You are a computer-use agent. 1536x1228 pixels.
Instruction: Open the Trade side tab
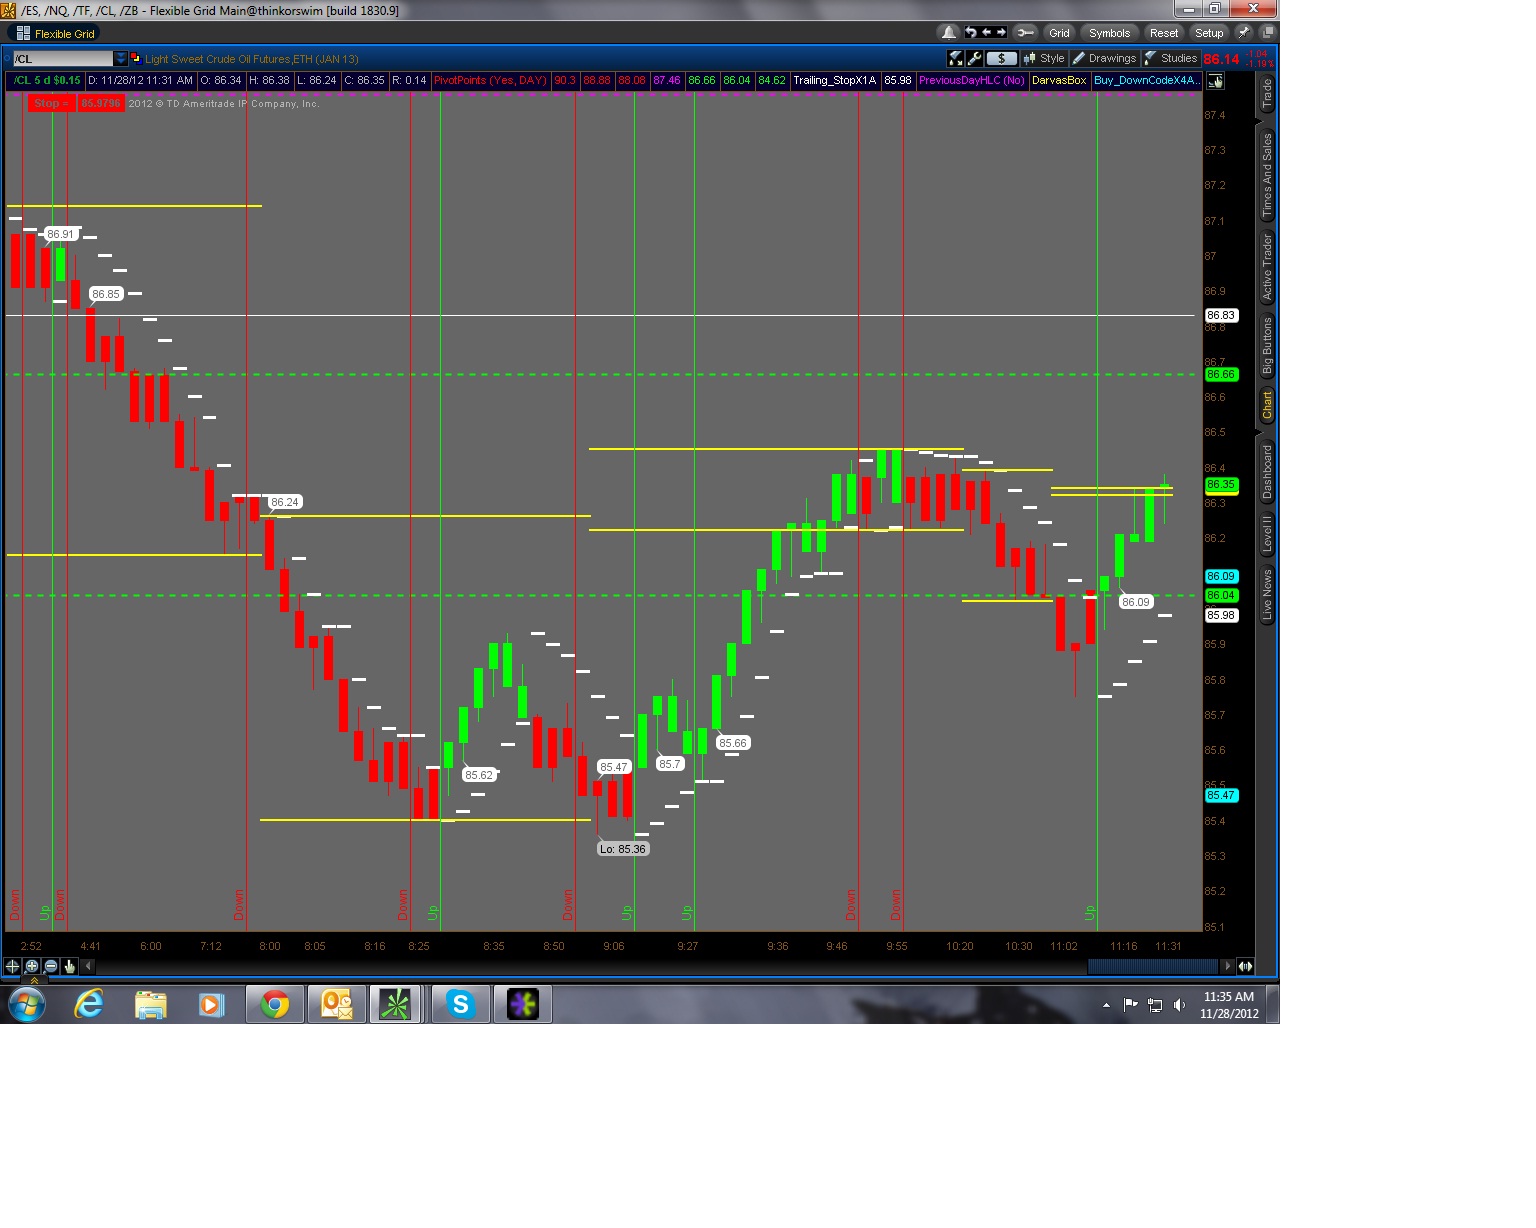coord(1267,94)
